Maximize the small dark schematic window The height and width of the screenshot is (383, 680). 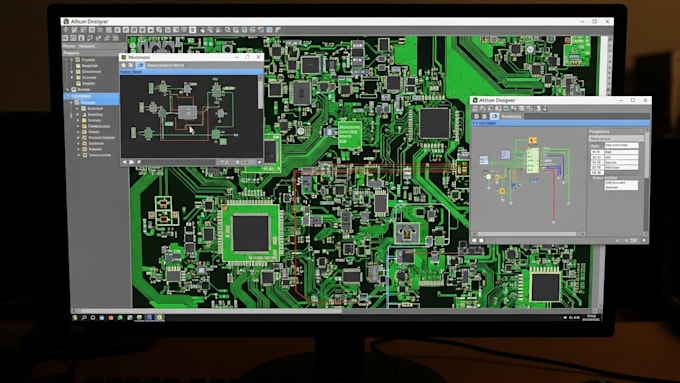pos(248,57)
